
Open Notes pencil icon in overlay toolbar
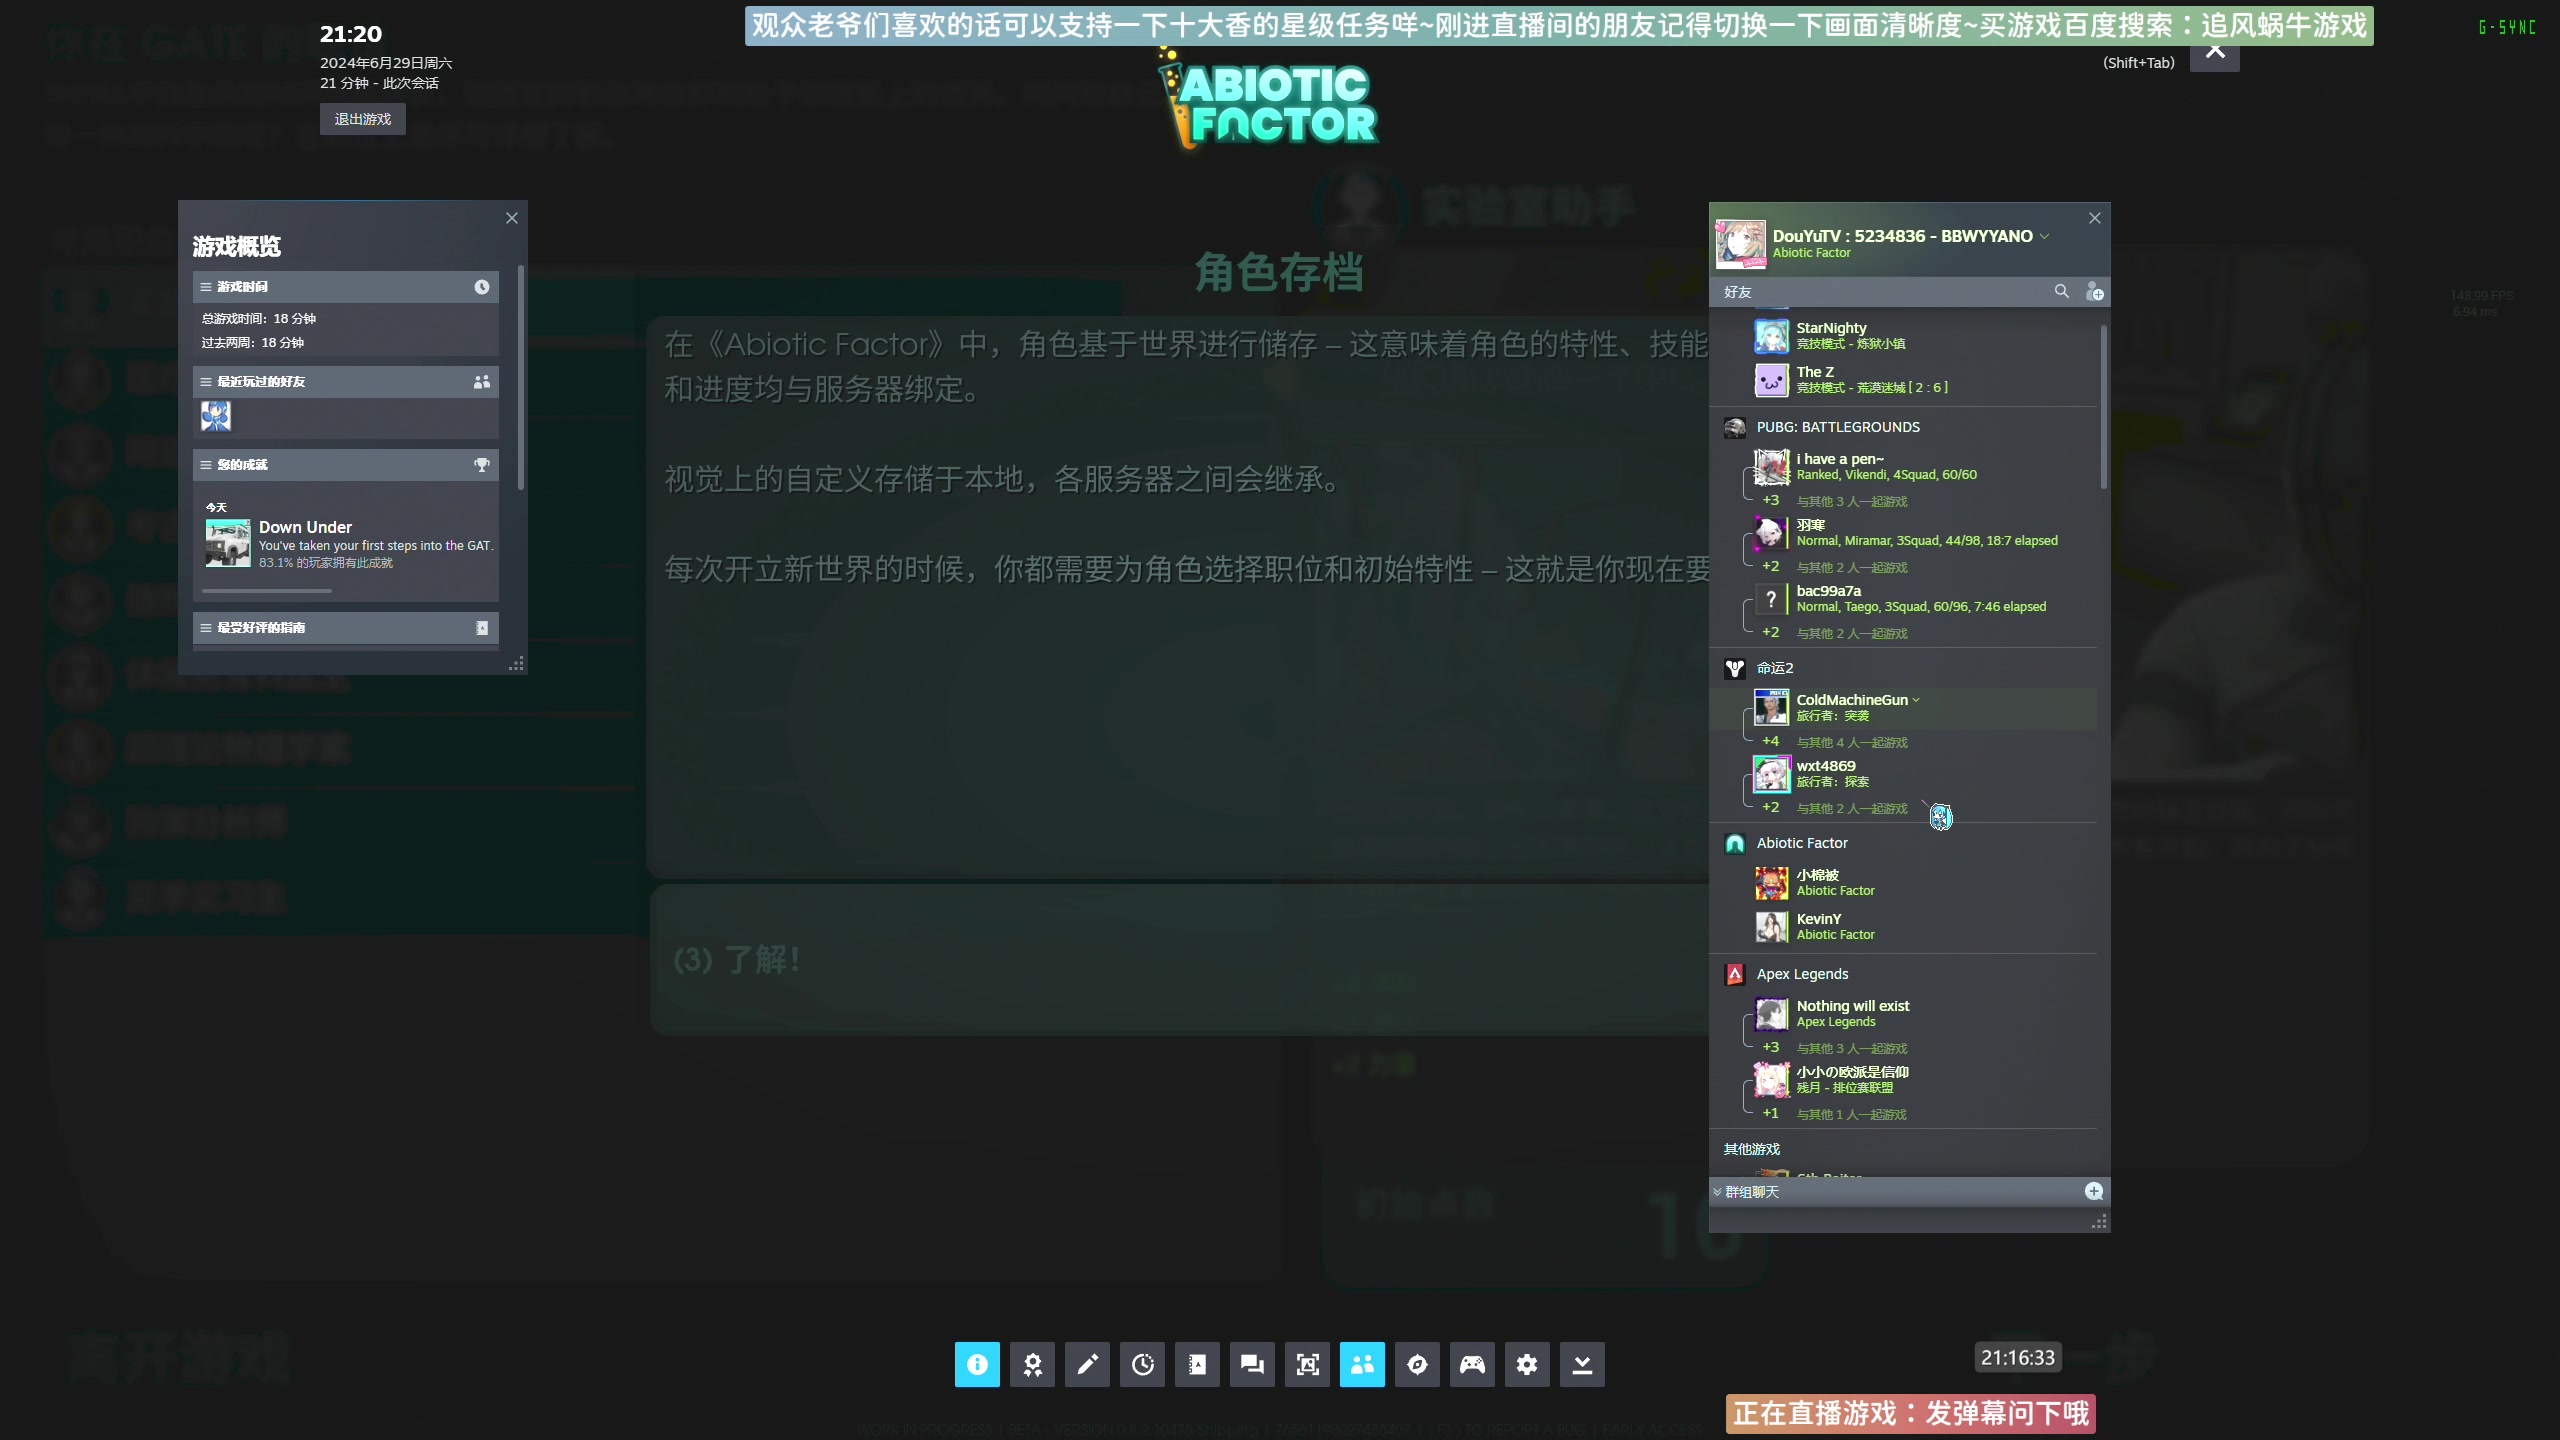click(1087, 1364)
